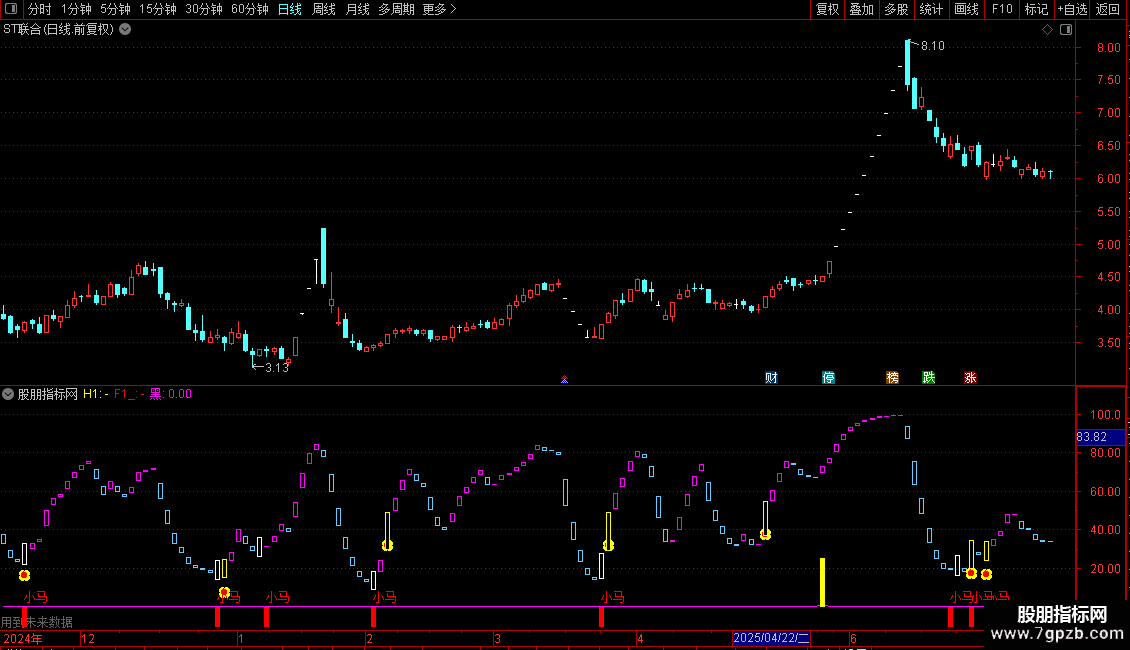Open the 多周期 multi-period view

tap(396, 9)
